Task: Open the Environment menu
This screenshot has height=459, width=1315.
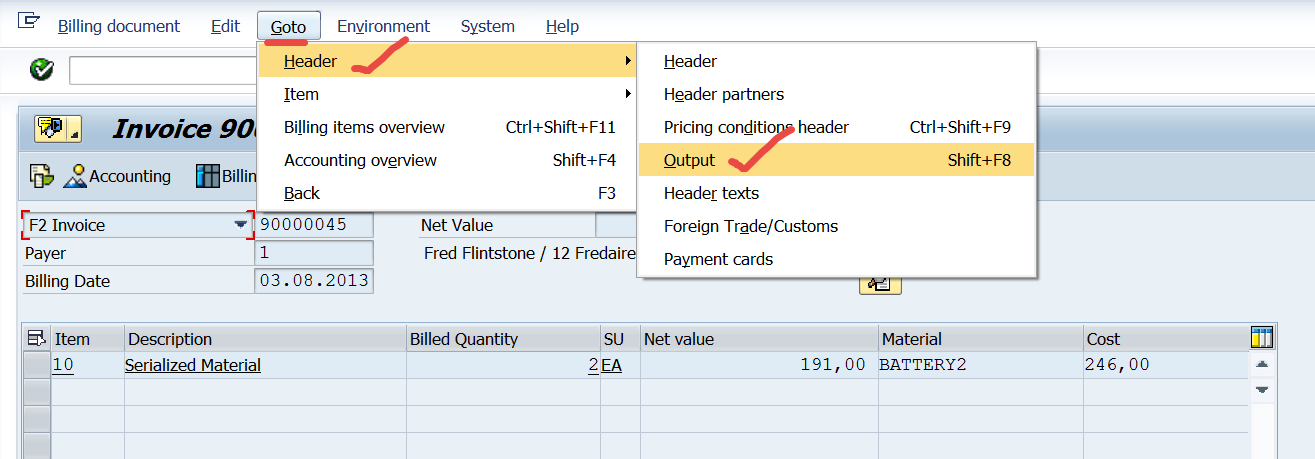Action: tap(383, 26)
